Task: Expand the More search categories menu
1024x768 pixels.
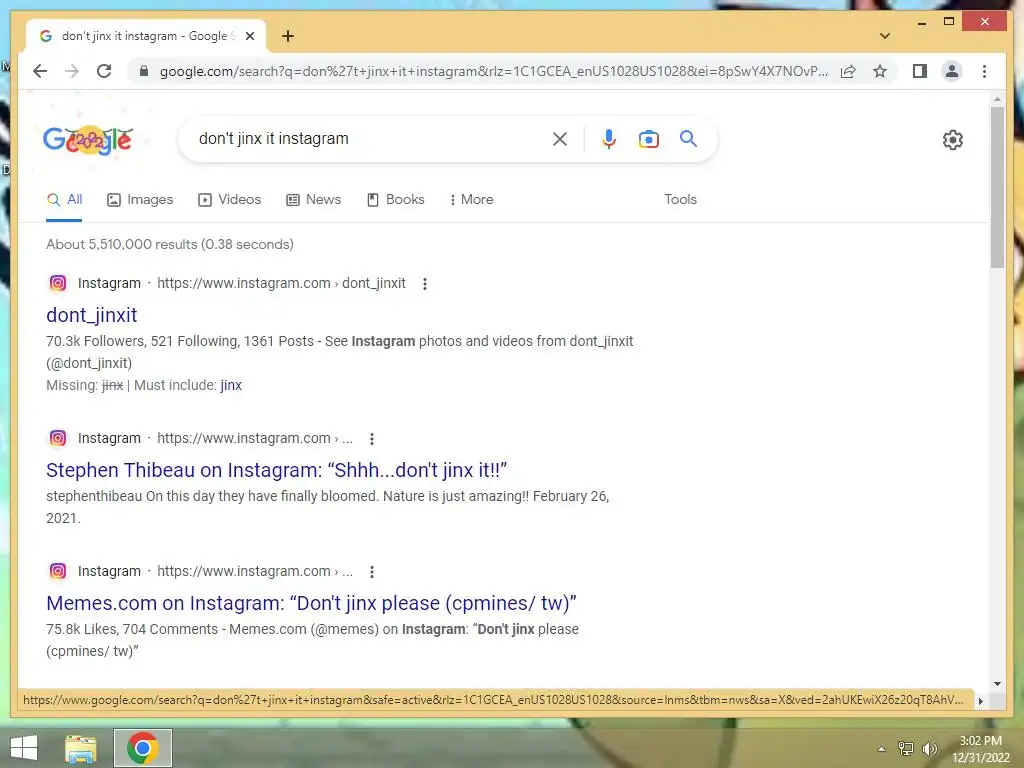Action: pyautogui.click(x=472, y=199)
